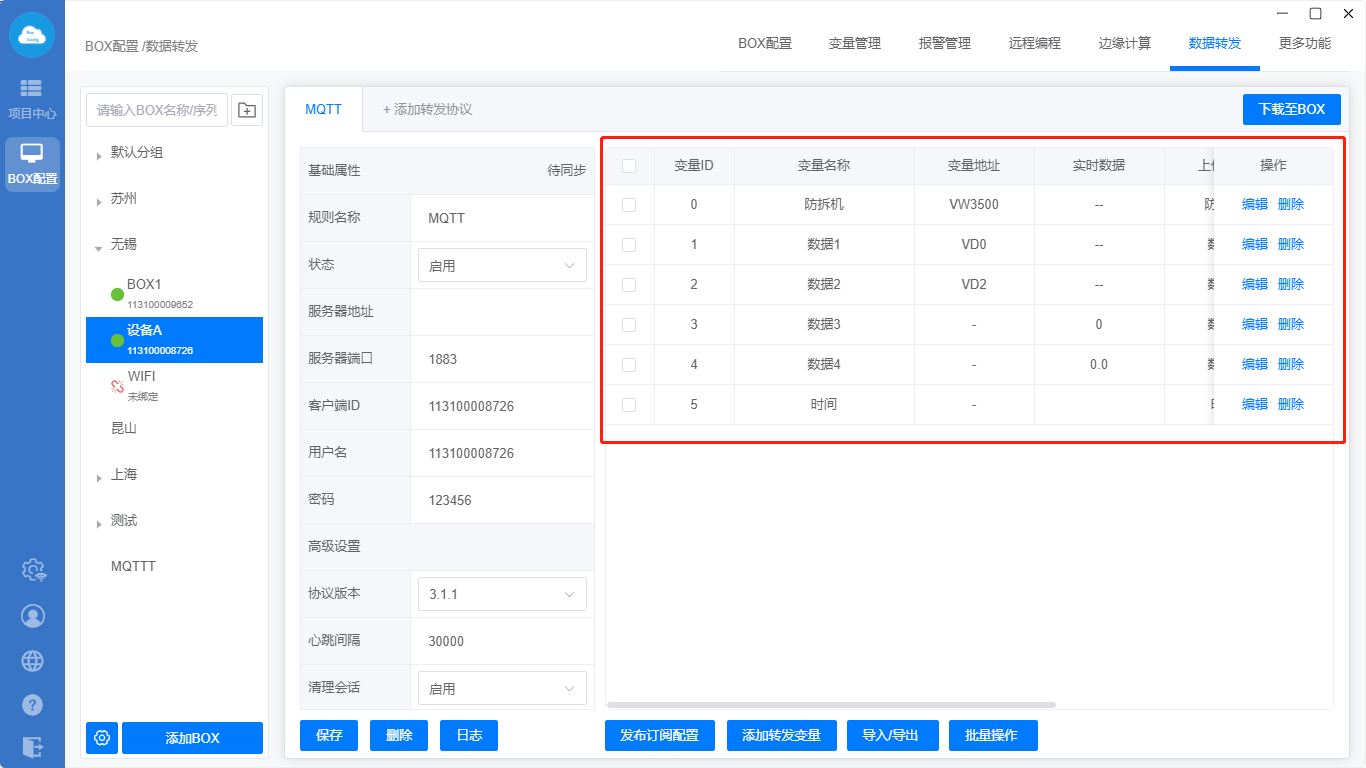The height and width of the screenshot is (768, 1366).
Task: Open the help question mark icon
Action: 33,705
